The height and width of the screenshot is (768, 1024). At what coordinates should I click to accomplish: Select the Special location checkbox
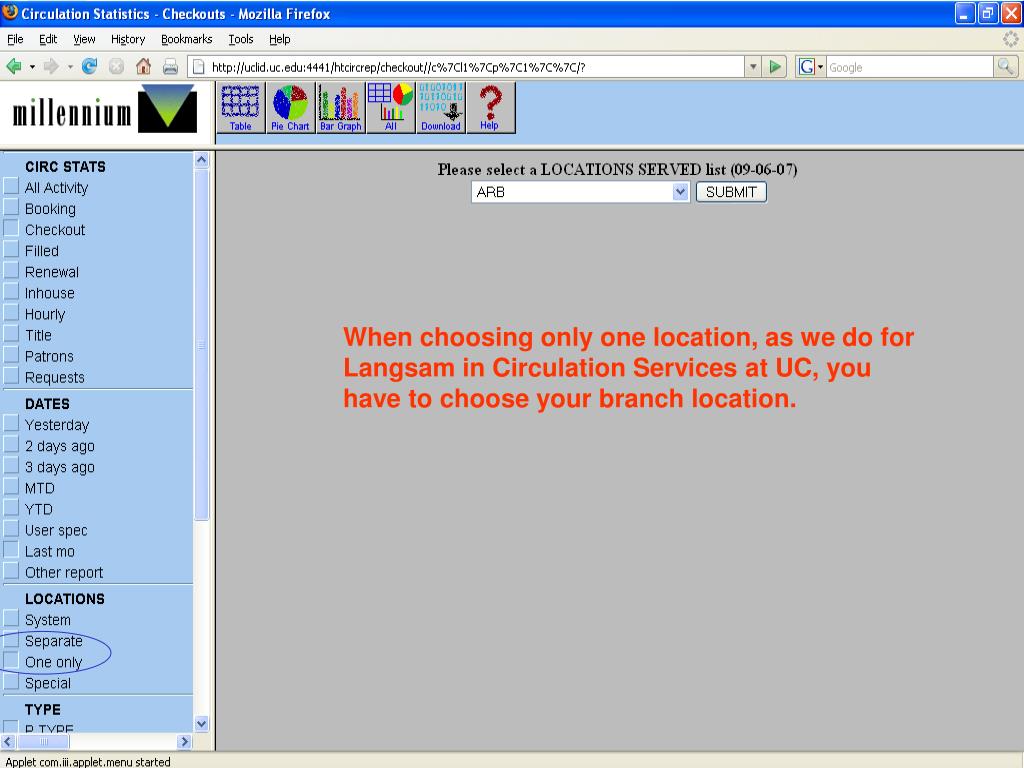(x=11, y=682)
